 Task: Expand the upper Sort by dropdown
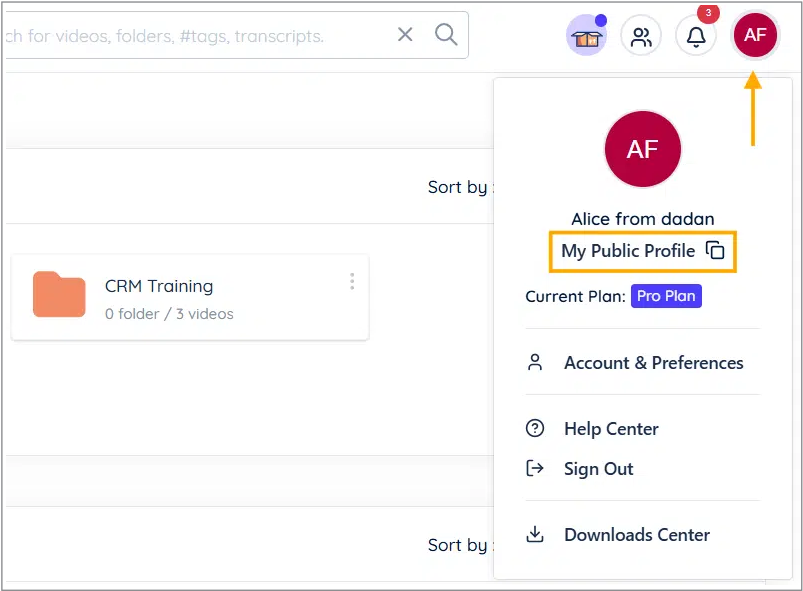[x=459, y=187]
